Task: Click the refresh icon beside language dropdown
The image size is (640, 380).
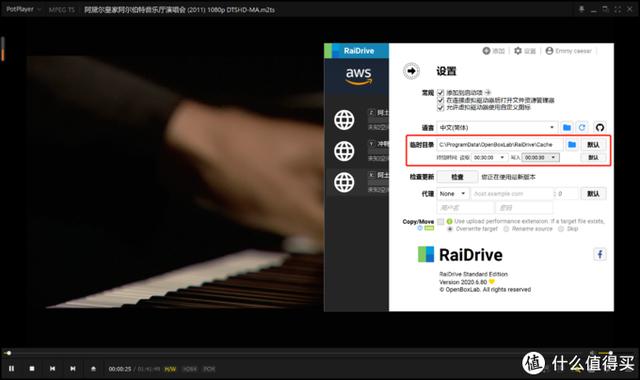Action: 582,127
